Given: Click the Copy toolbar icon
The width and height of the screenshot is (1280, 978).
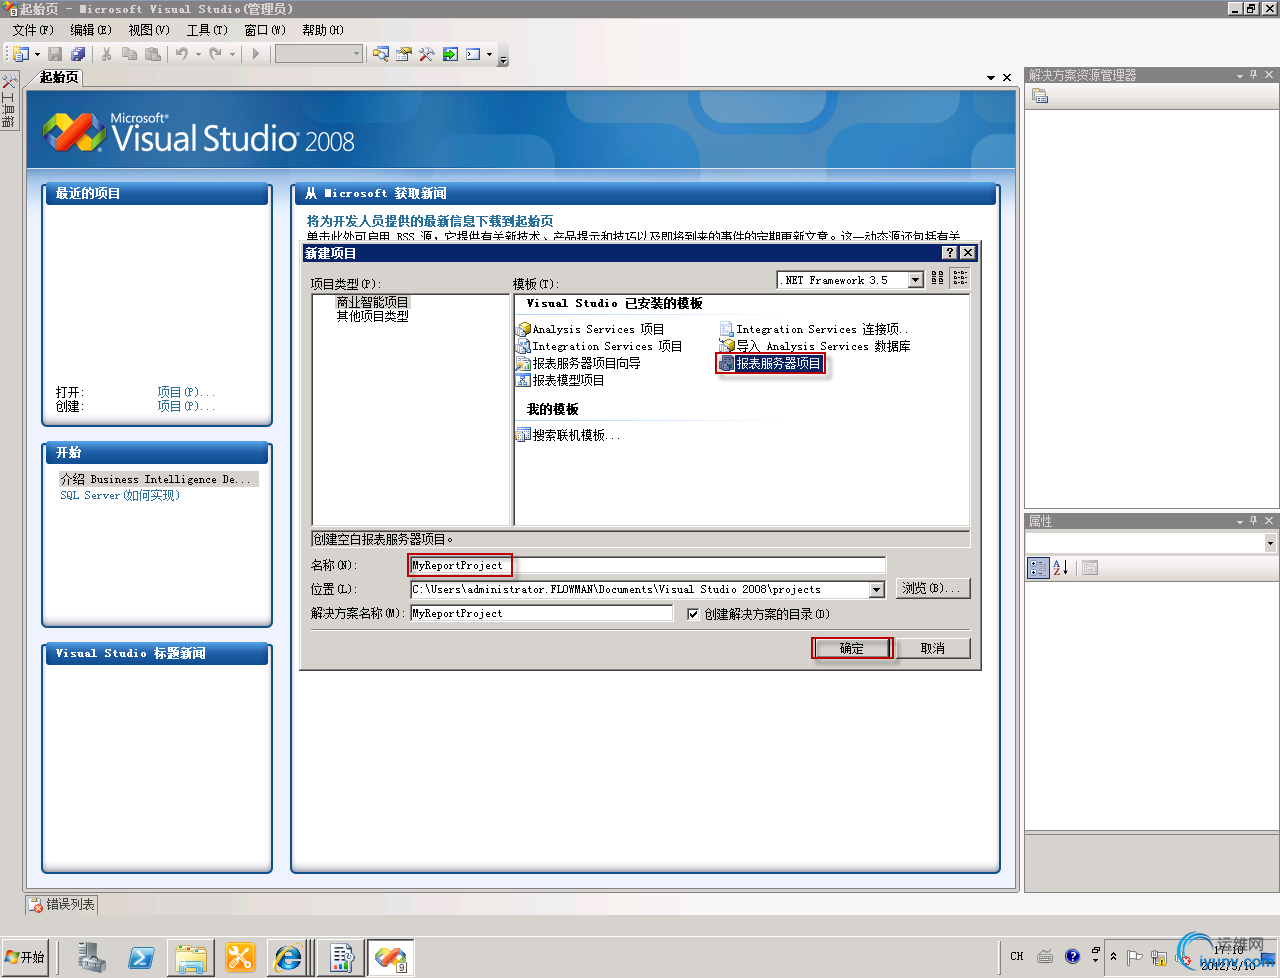Looking at the screenshot, I should point(129,54).
